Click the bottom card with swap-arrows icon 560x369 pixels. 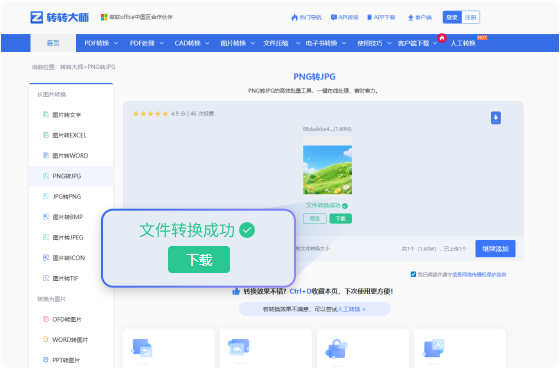point(169,348)
